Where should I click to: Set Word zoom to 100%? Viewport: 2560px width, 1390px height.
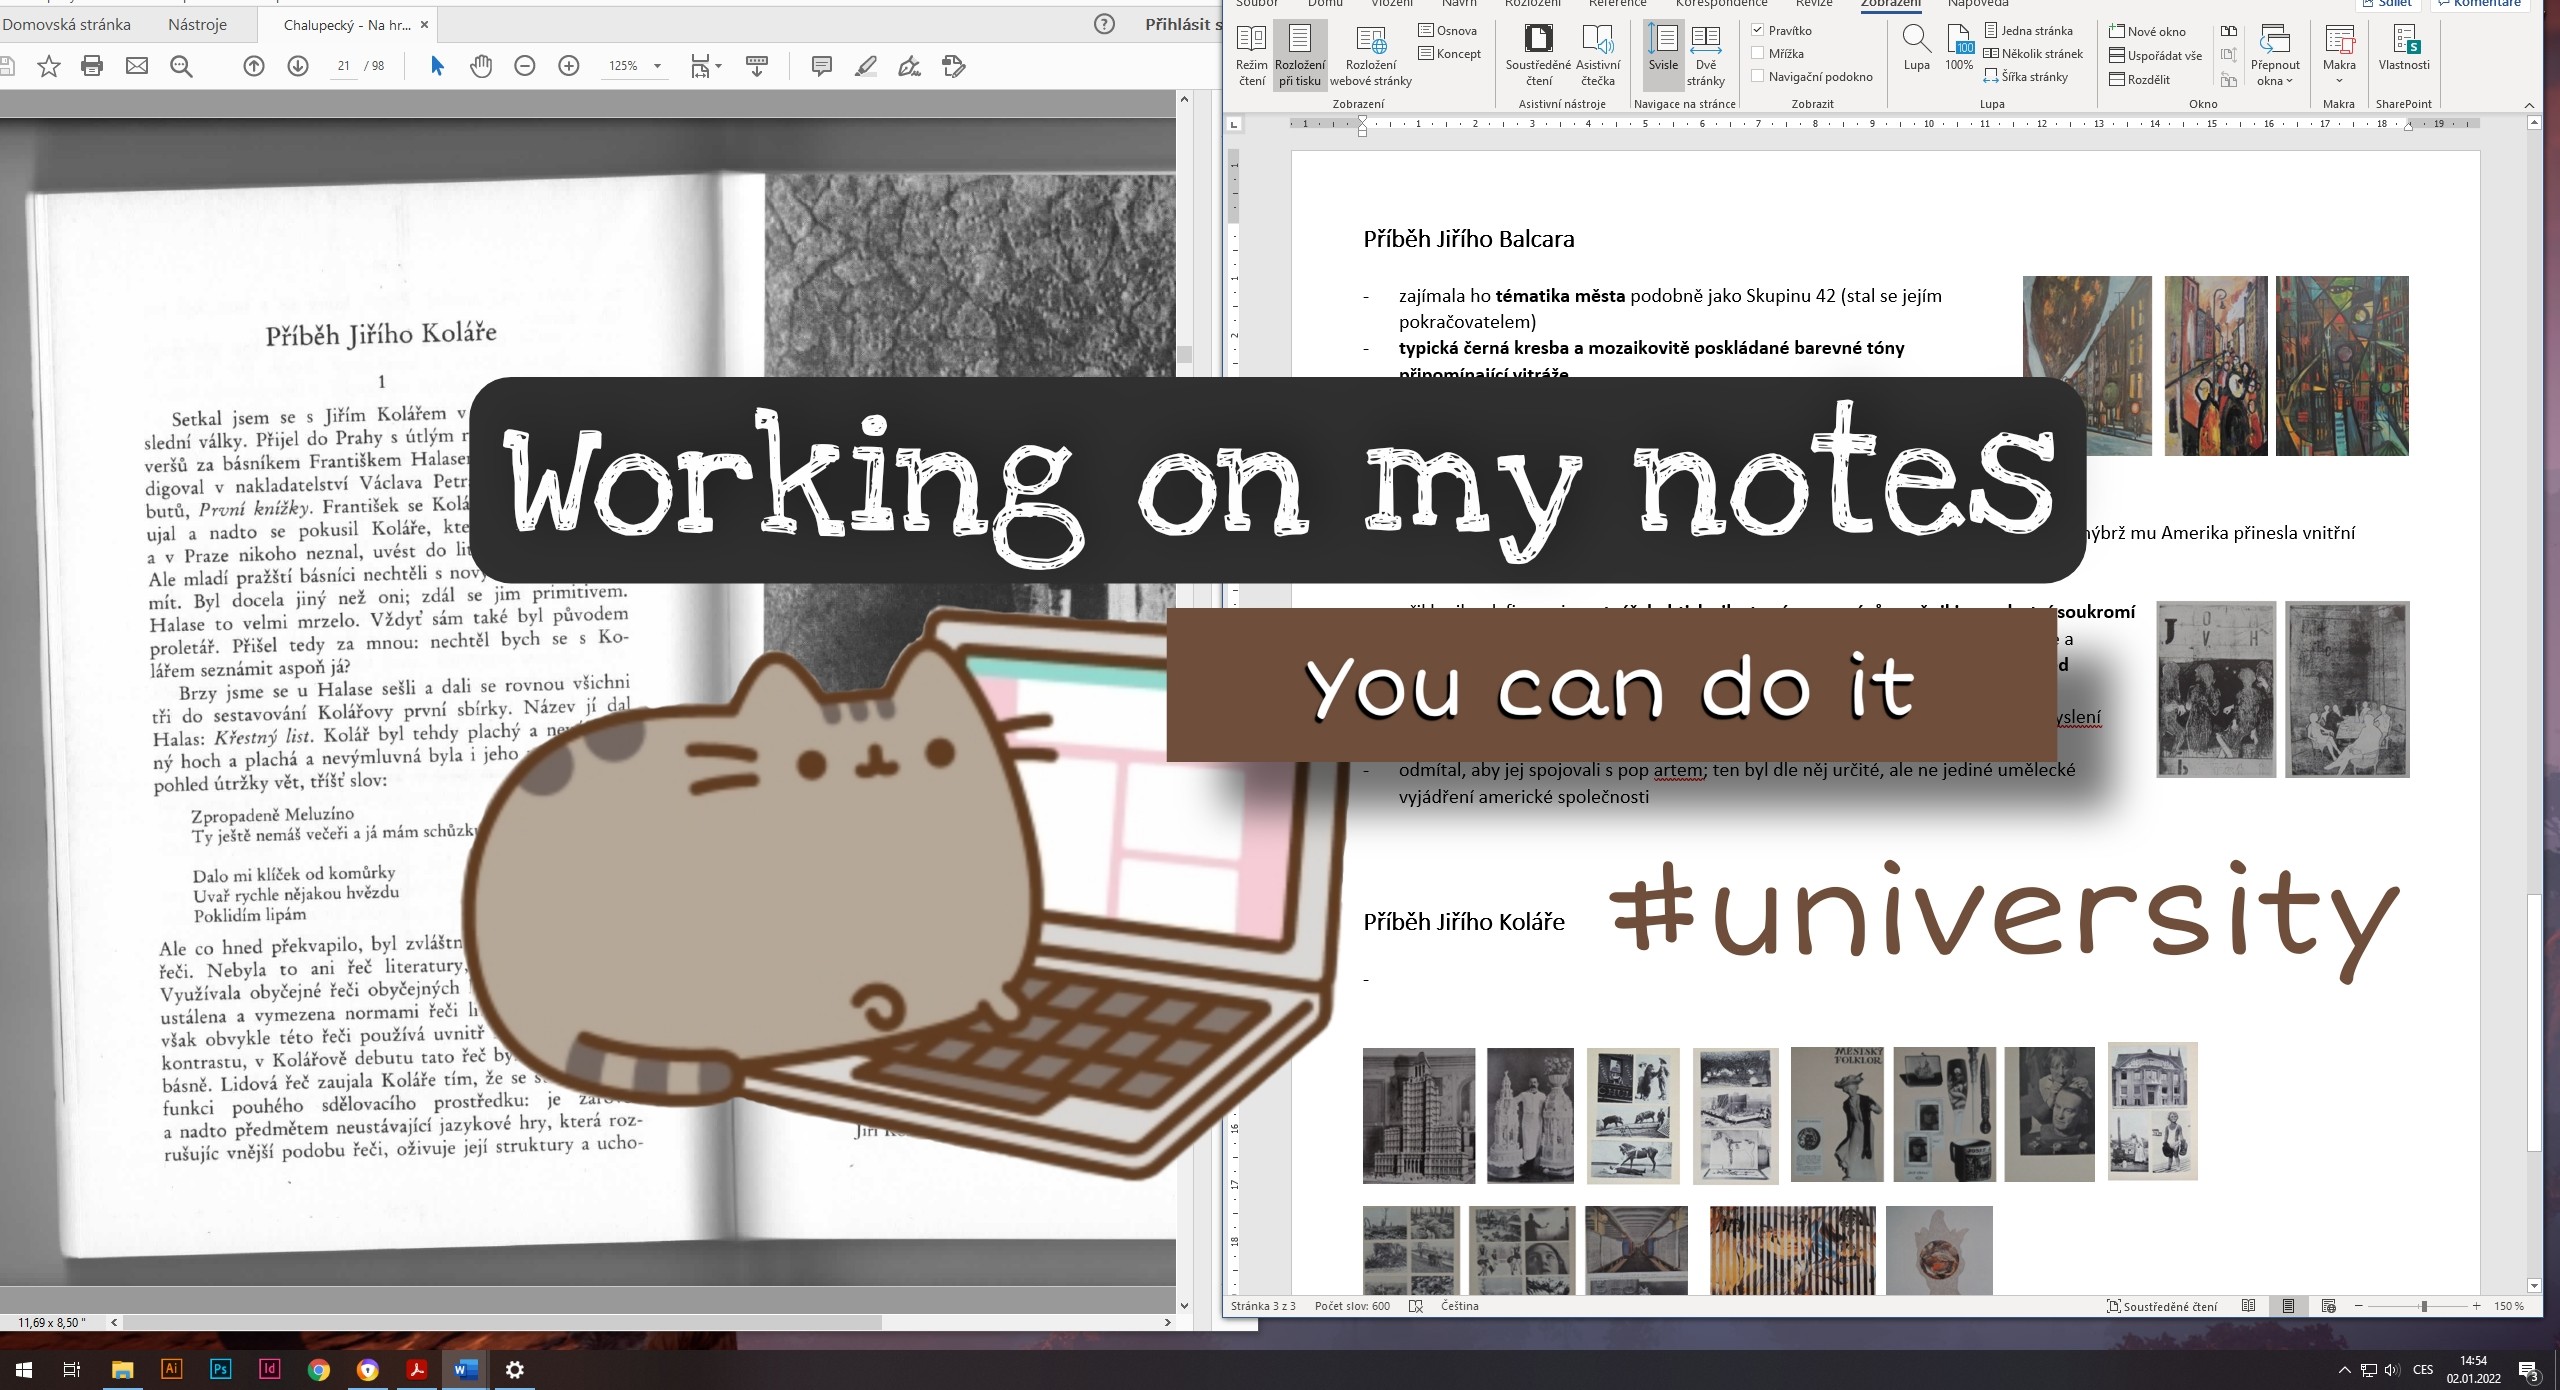tap(1959, 49)
